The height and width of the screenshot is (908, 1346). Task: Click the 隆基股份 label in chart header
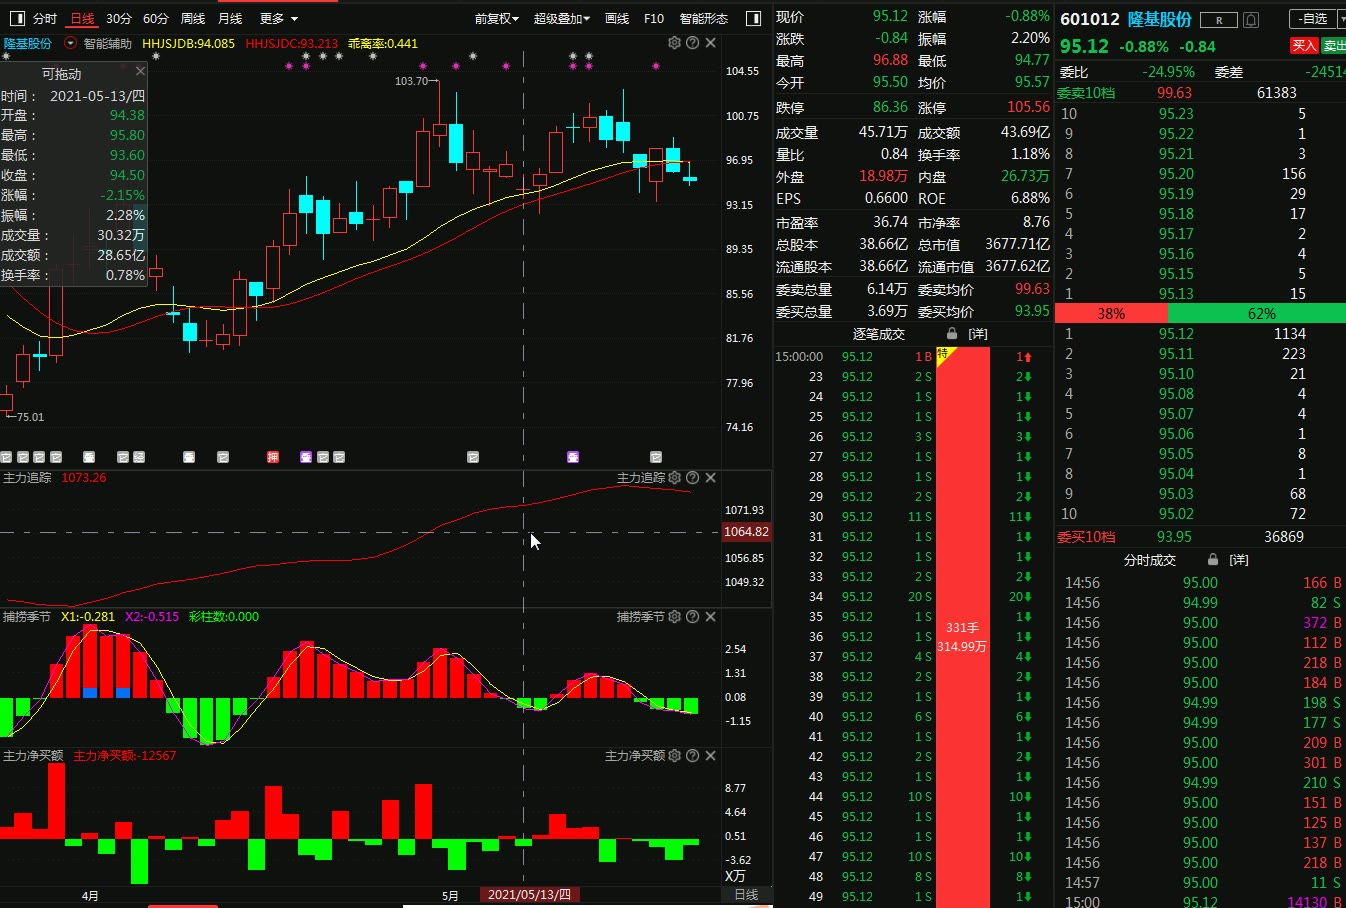(x=28, y=43)
